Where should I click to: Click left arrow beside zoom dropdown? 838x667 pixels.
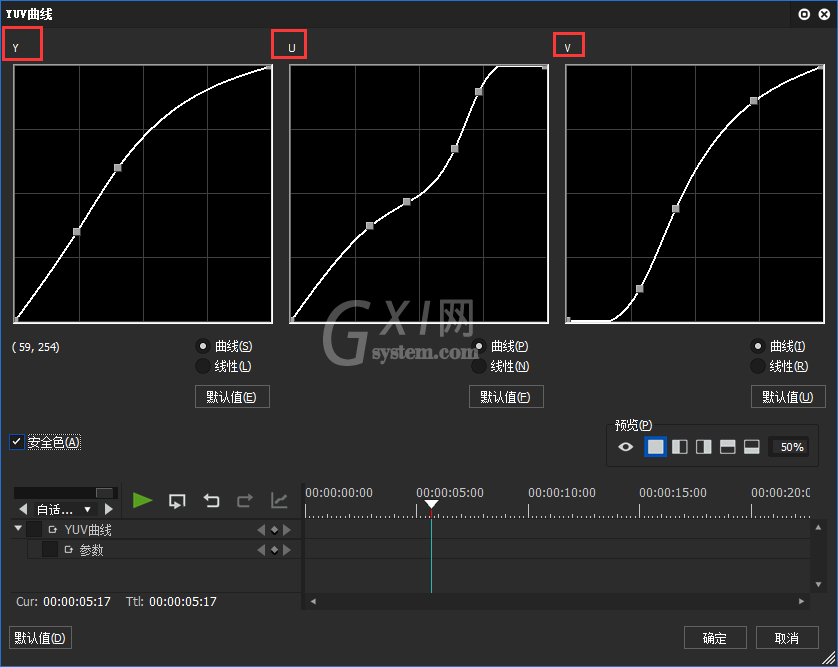point(23,509)
